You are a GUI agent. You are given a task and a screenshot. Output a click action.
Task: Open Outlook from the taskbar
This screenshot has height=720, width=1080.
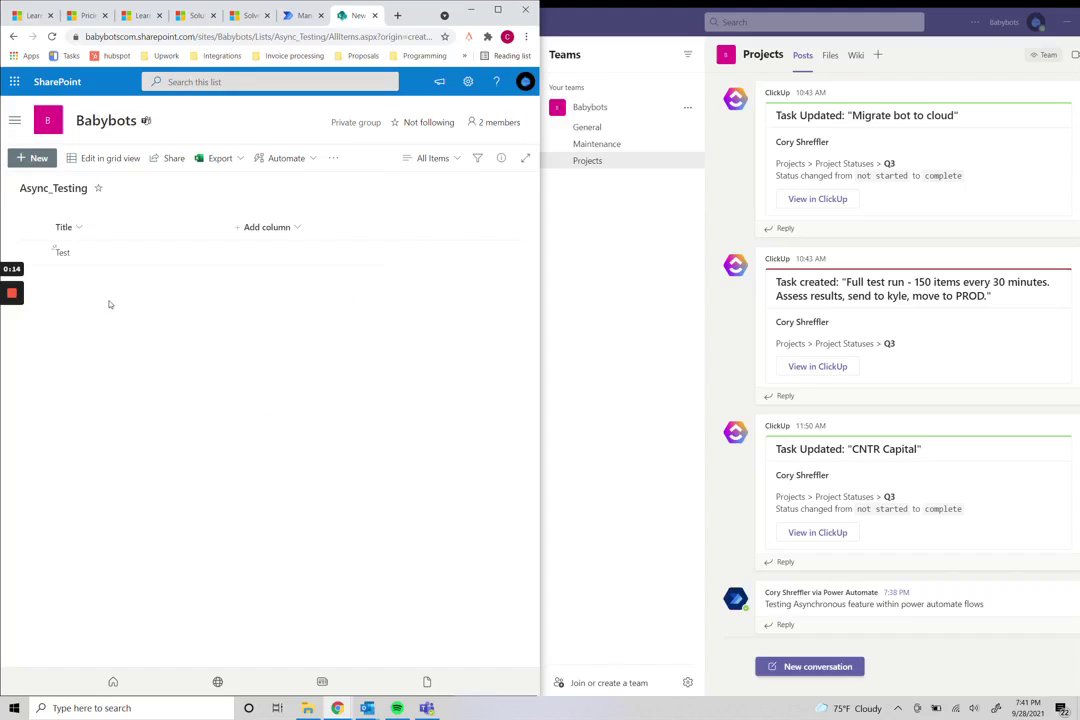click(367, 708)
